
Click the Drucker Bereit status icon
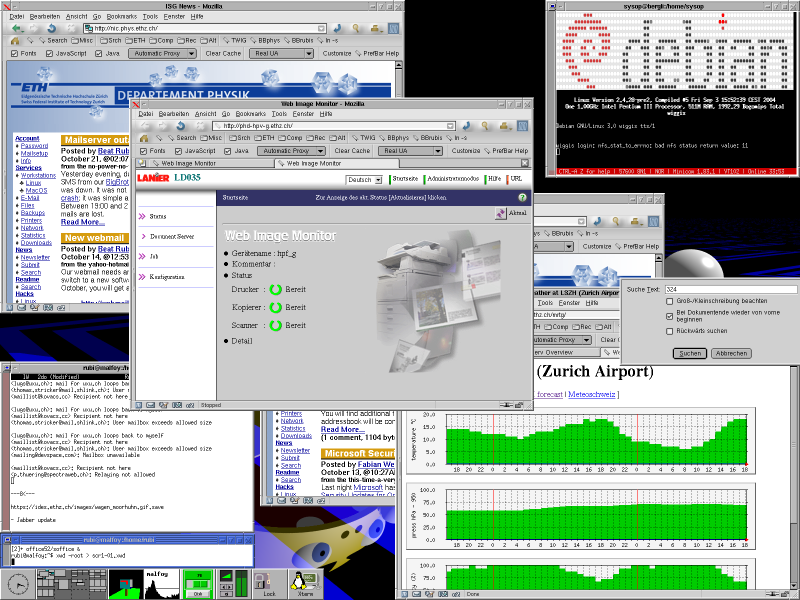click(x=276, y=289)
